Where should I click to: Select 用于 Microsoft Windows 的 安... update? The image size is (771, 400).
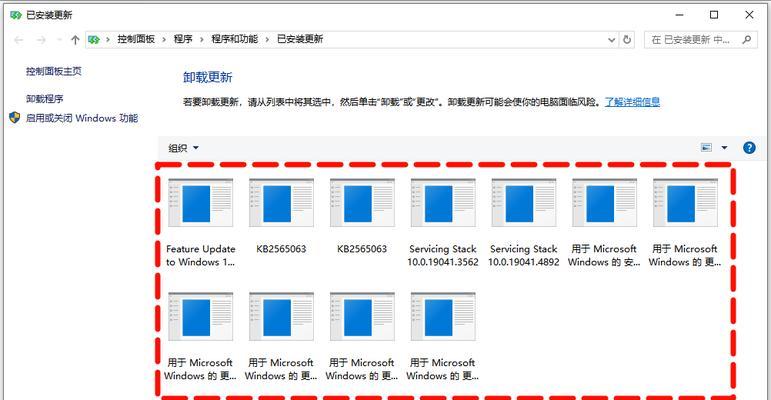604,223
